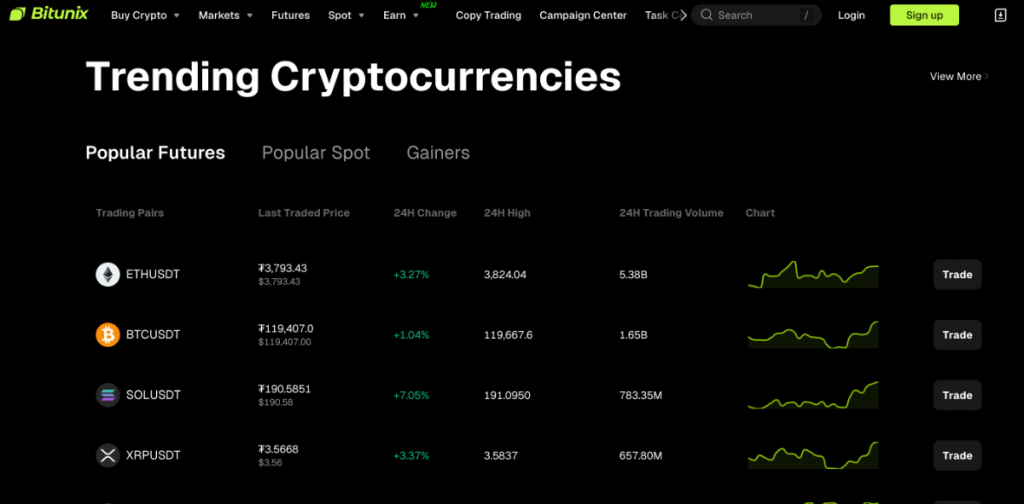Viewport: 1024px width, 504px height.
Task: Click the search magnifier icon
Action: point(707,15)
